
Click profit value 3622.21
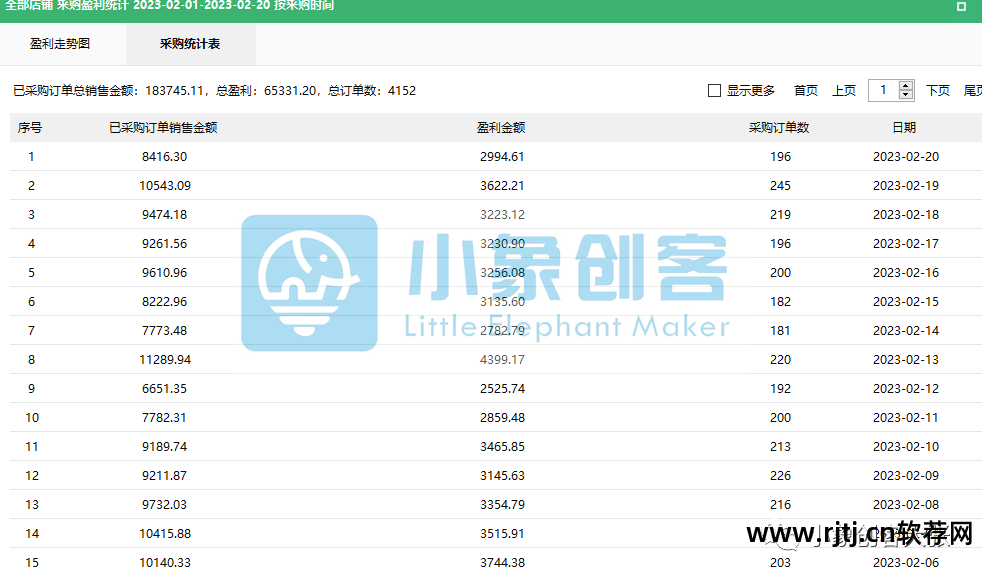(x=502, y=186)
